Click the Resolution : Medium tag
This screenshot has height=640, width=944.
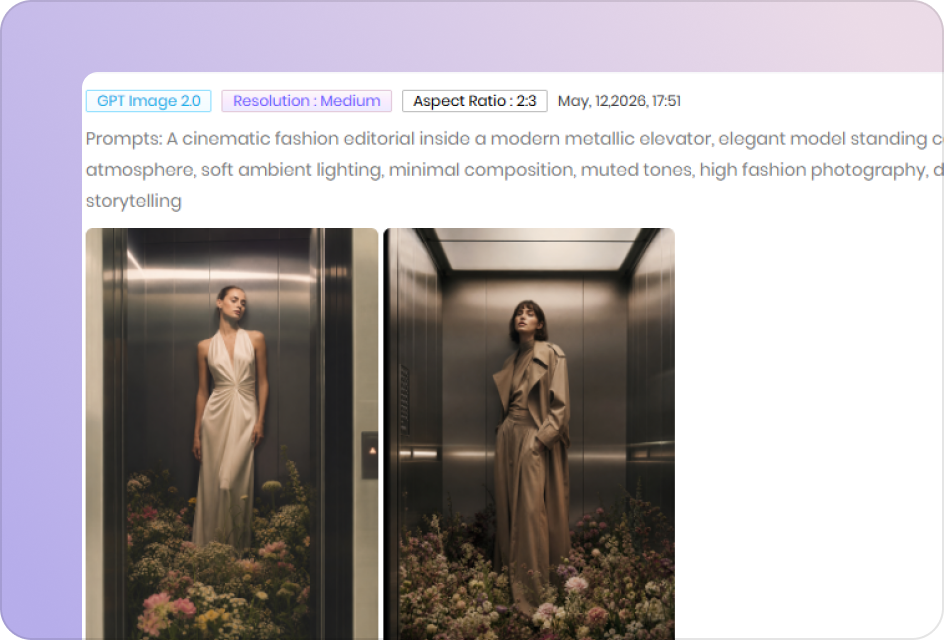(306, 101)
